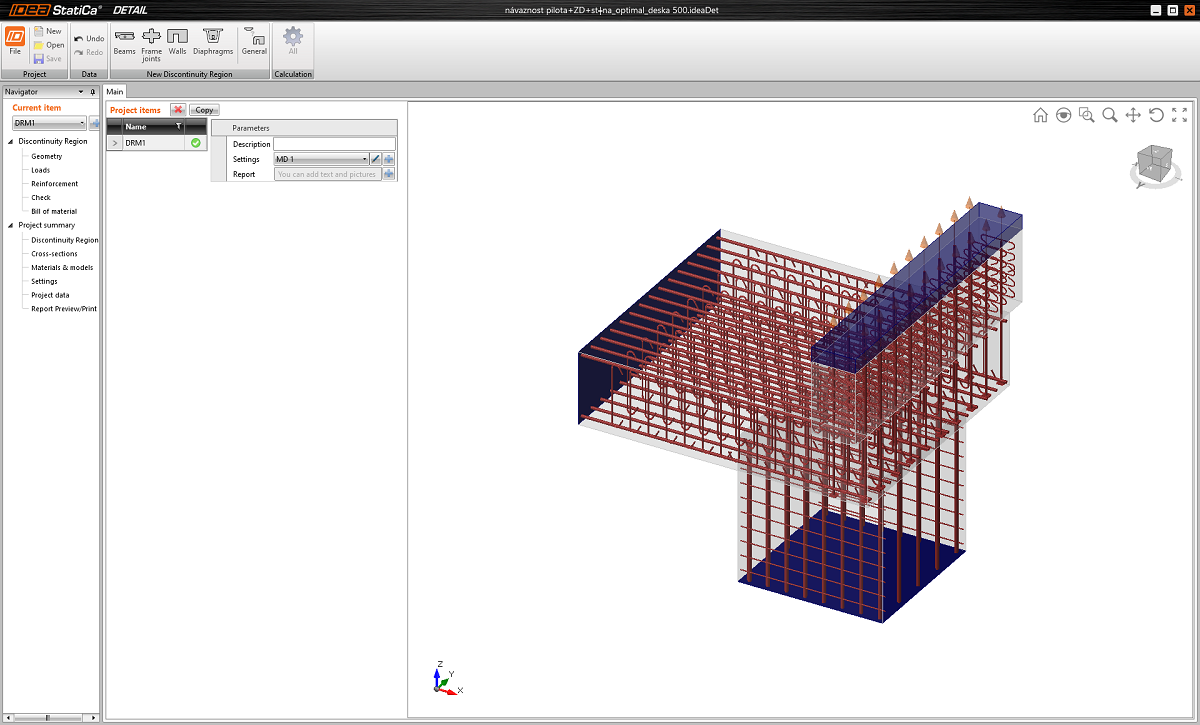Click the green check status of DRM1

pyautogui.click(x=196, y=143)
